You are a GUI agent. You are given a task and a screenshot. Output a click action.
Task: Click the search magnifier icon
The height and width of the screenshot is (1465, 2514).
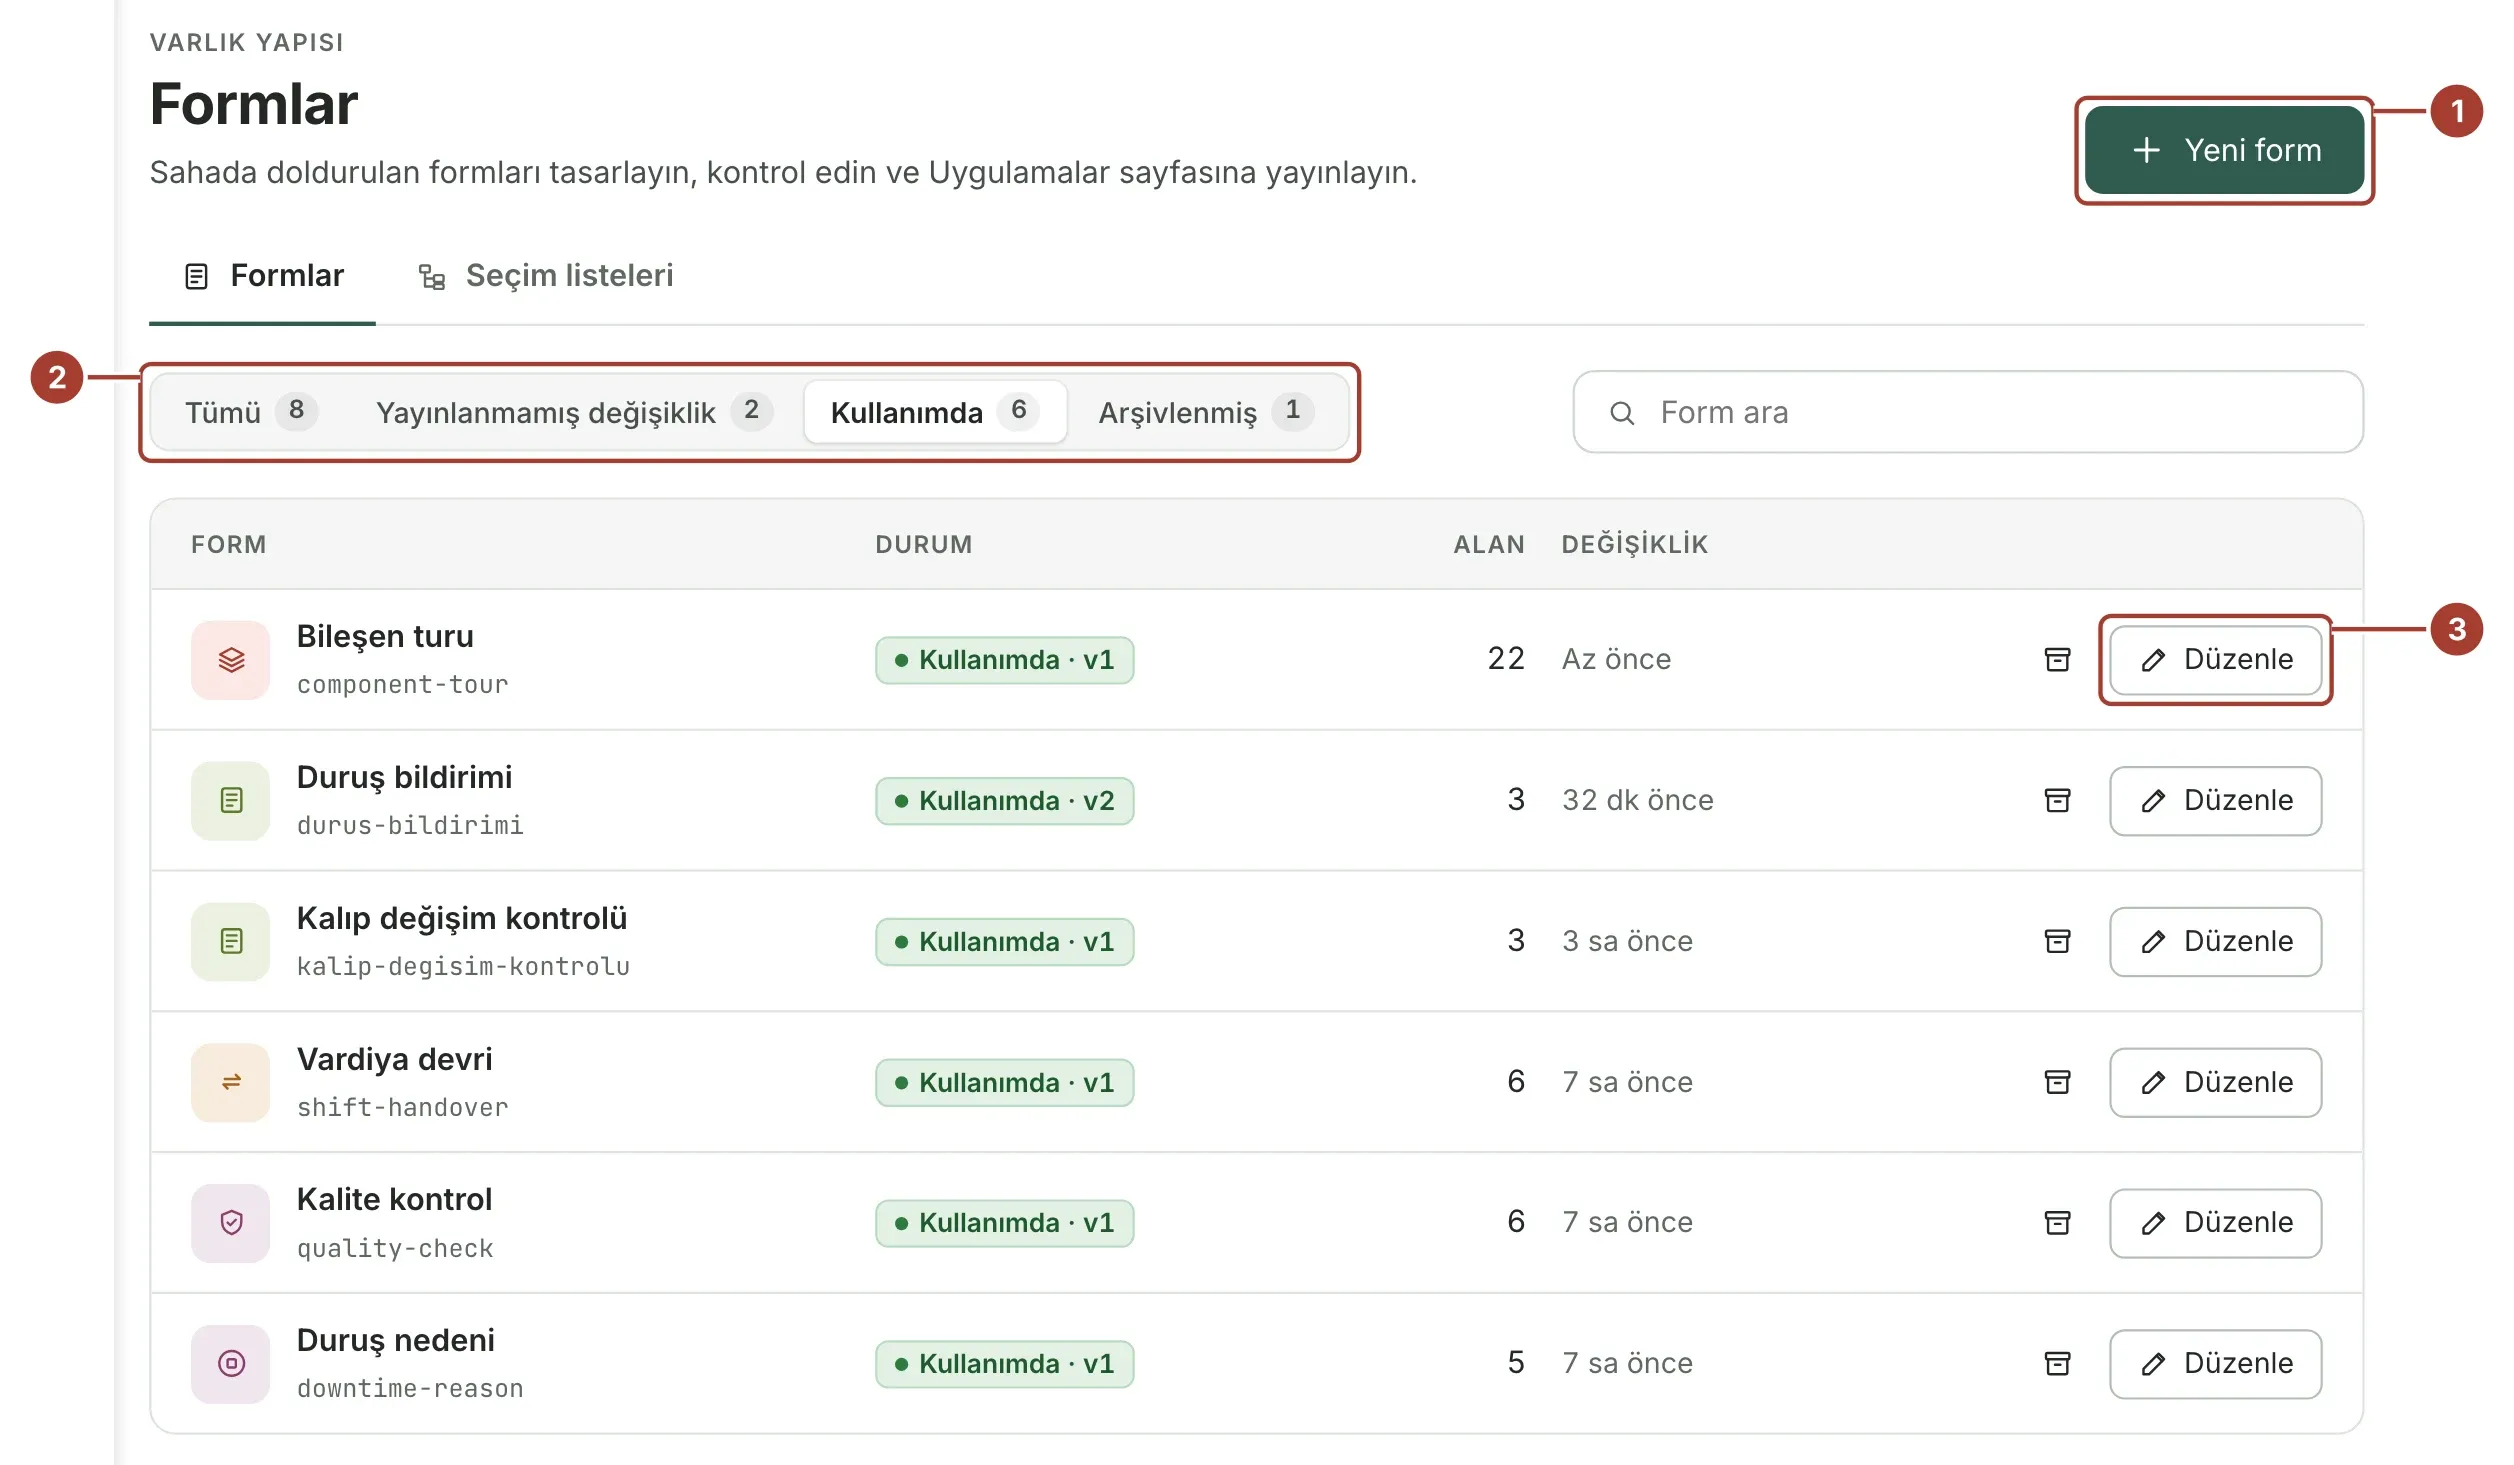(1622, 413)
